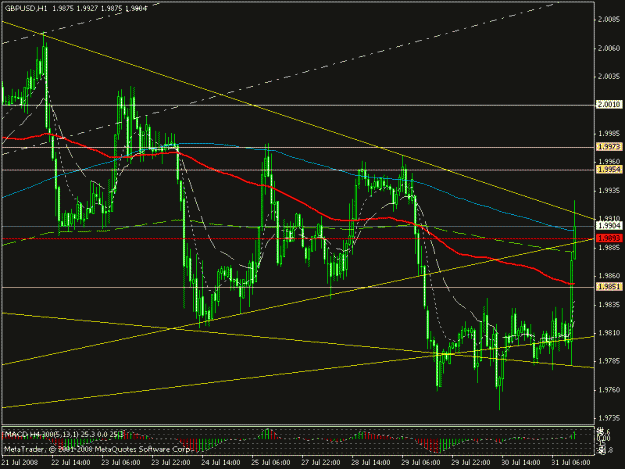This screenshot has width=625, height=469.
Task: Select the 1.9935 price axis label
Action: pyautogui.click(x=609, y=190)
